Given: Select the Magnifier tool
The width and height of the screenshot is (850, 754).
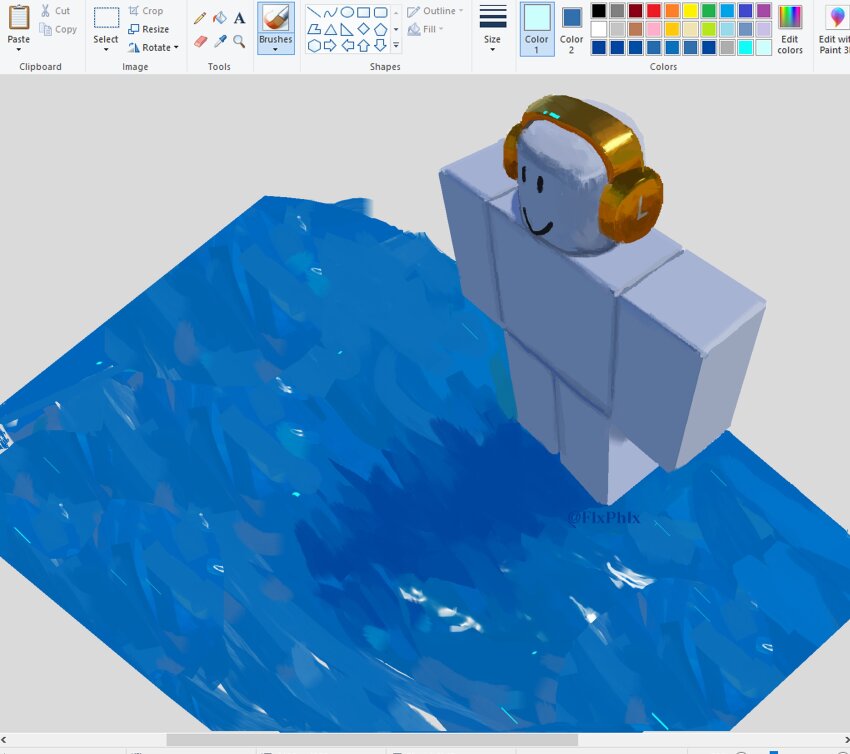Looking at the screenshot, I should (x=239, y=41).
